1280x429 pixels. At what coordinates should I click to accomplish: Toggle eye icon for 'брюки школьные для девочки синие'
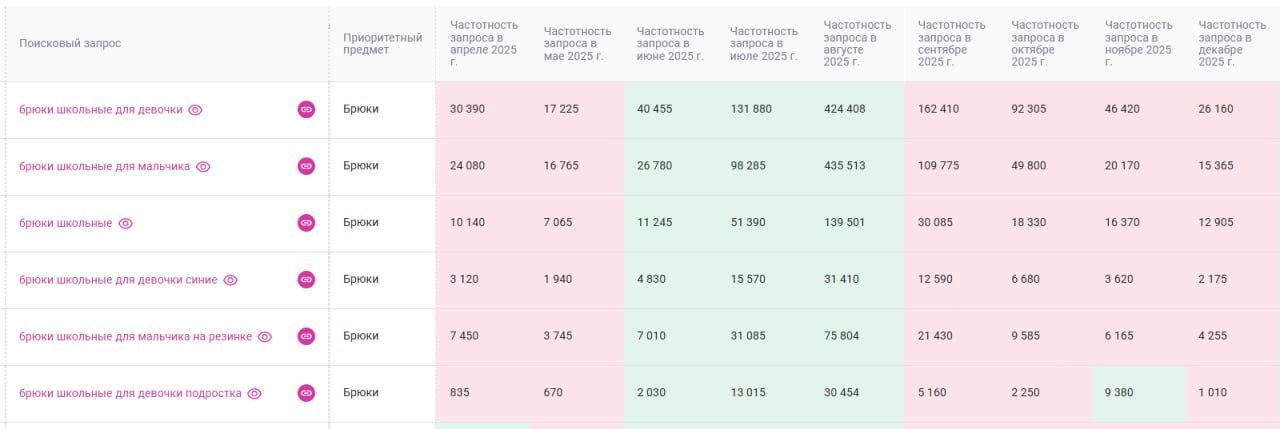click(230, 280)
